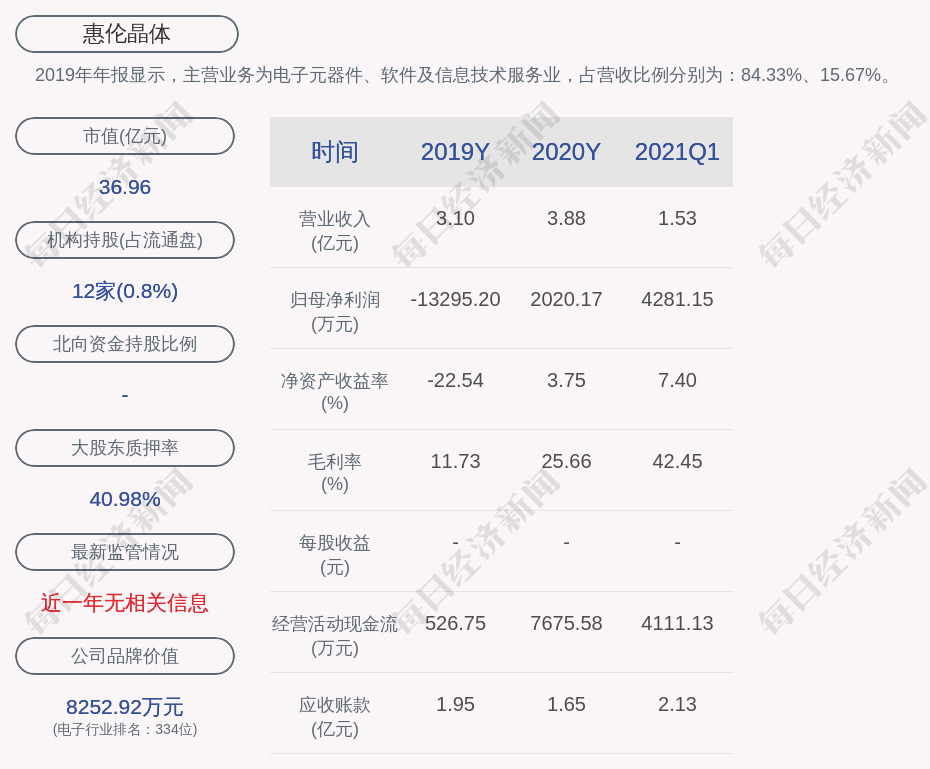Click the 2019年年报显示 description sentence
The width and height of the screenshot is (930, 769).
[x=463, y=75]
